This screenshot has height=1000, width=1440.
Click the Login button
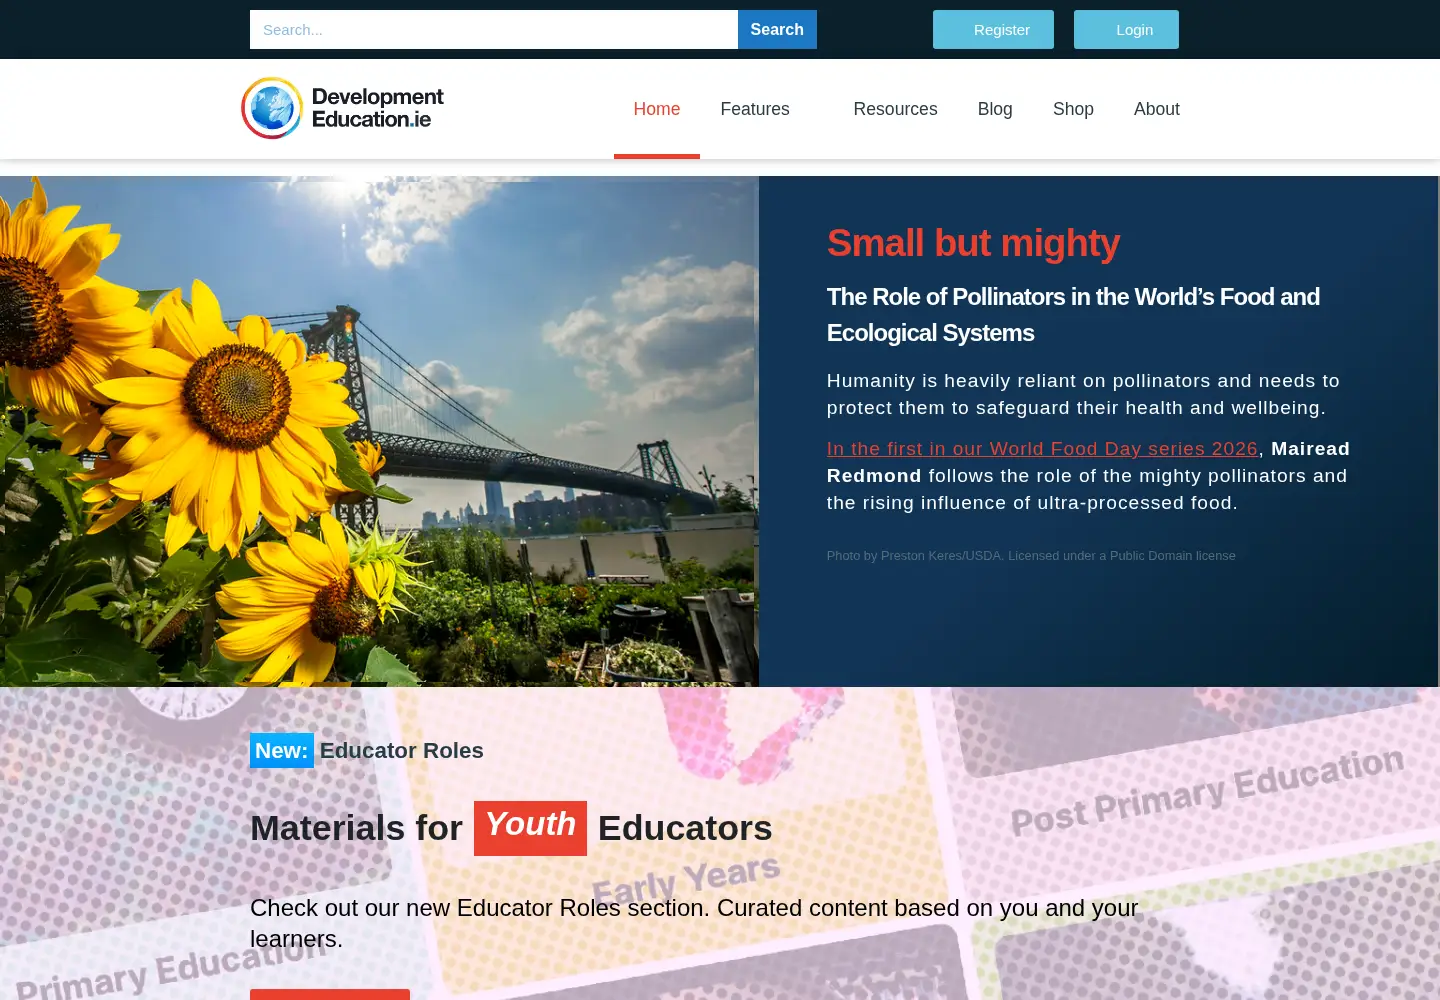[x=1126, y=30]
